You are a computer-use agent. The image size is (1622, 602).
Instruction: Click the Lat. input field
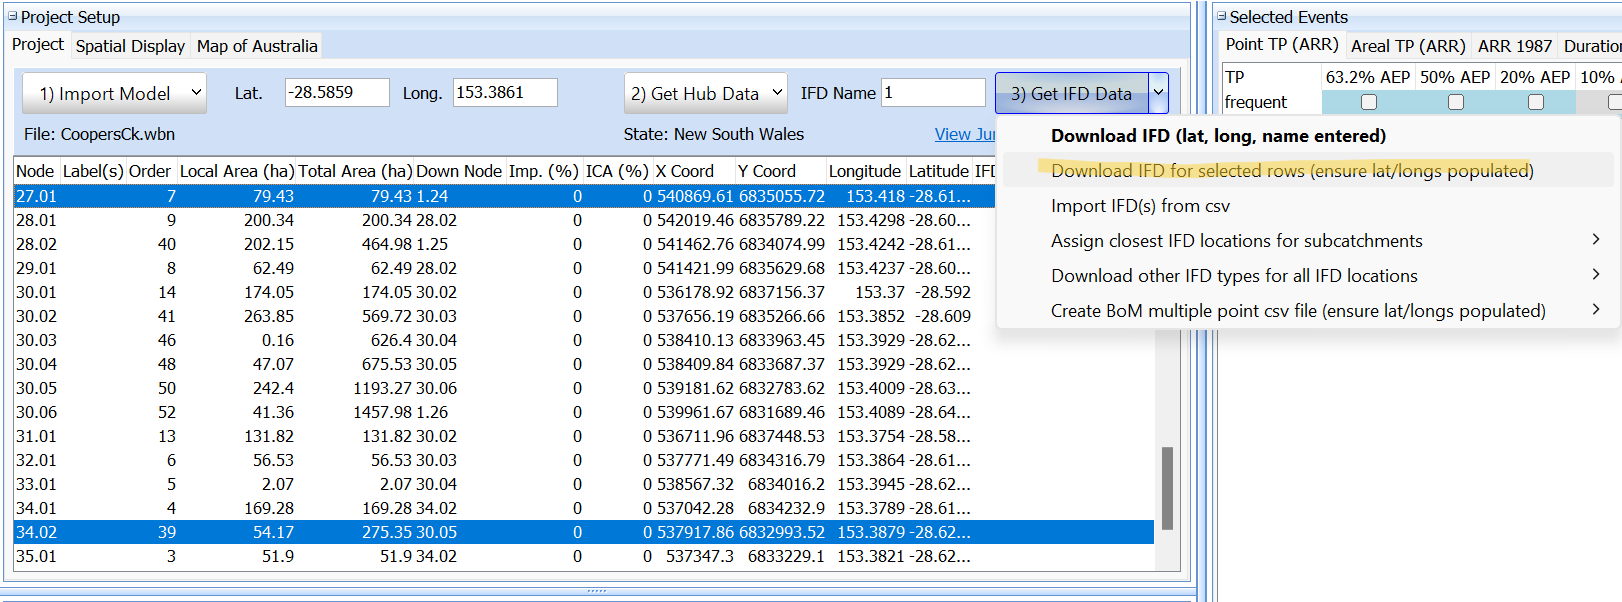[336, 93]
